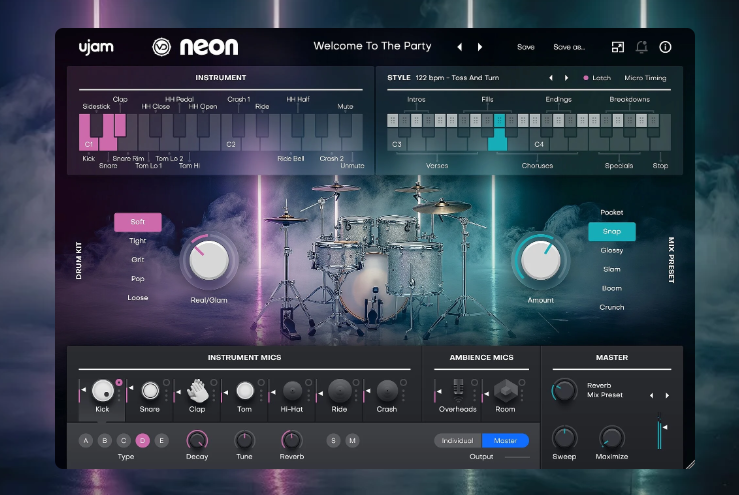Select the Kick drum mic icon
This screenshot has height=495, width=739.
pos(103,390)
